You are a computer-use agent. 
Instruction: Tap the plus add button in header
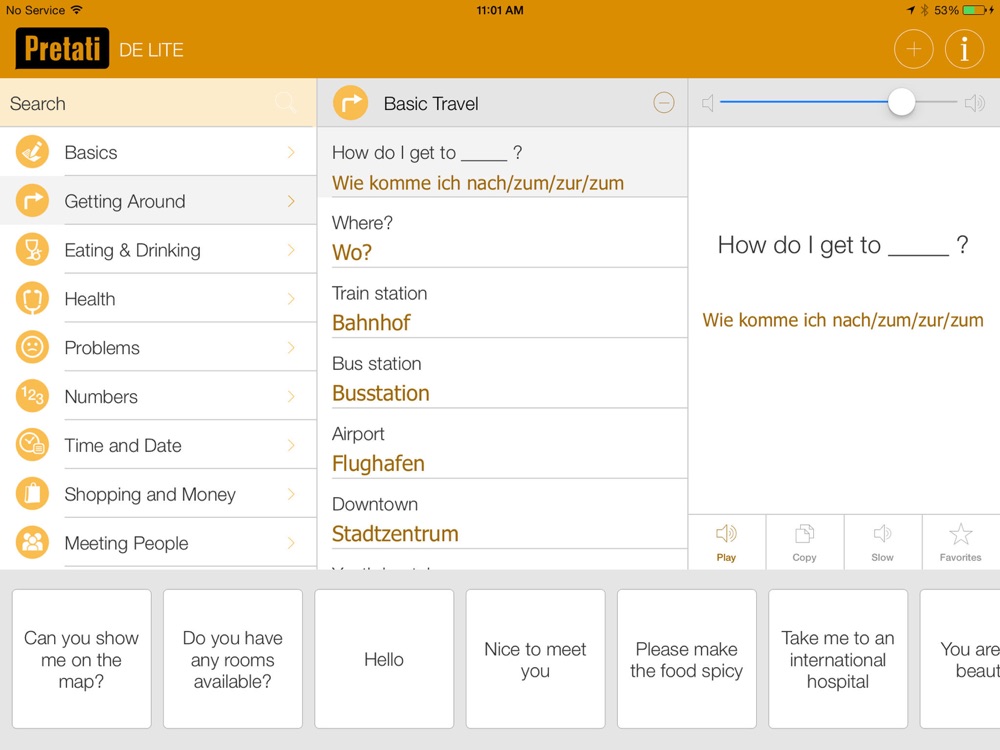coord(913,49)
